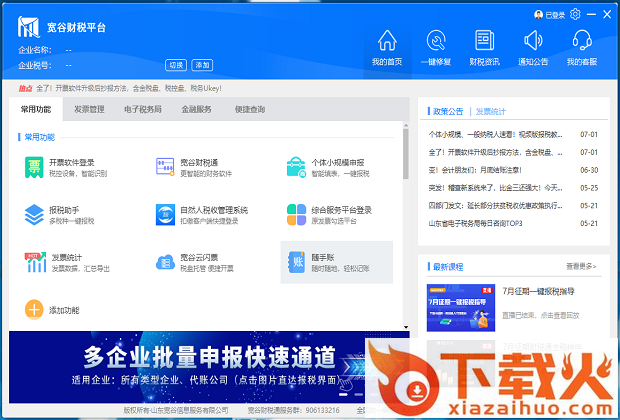Switch to 金融服务 tab
The width and height of the screenshot is (620, 420).
[x=197, y=109]
